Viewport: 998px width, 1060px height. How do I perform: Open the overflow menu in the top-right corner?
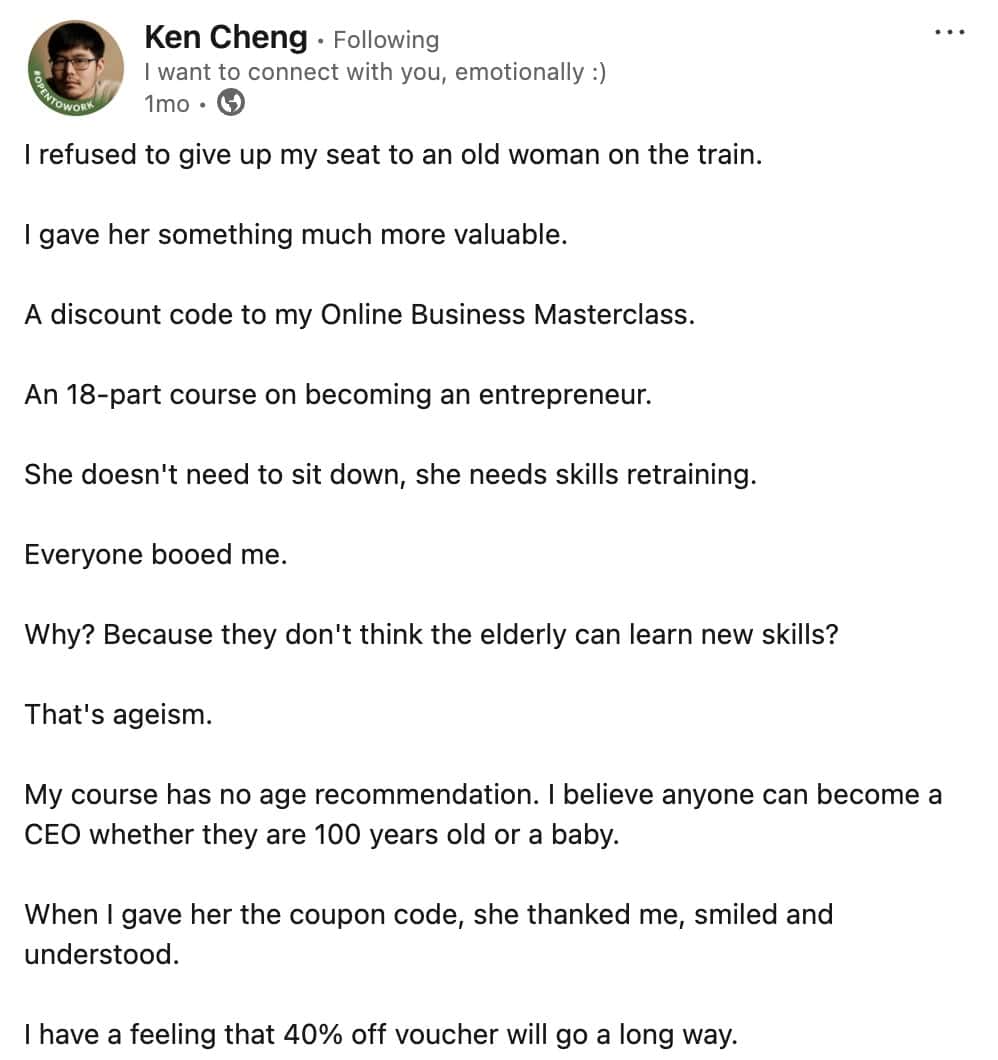pos(950,32)
